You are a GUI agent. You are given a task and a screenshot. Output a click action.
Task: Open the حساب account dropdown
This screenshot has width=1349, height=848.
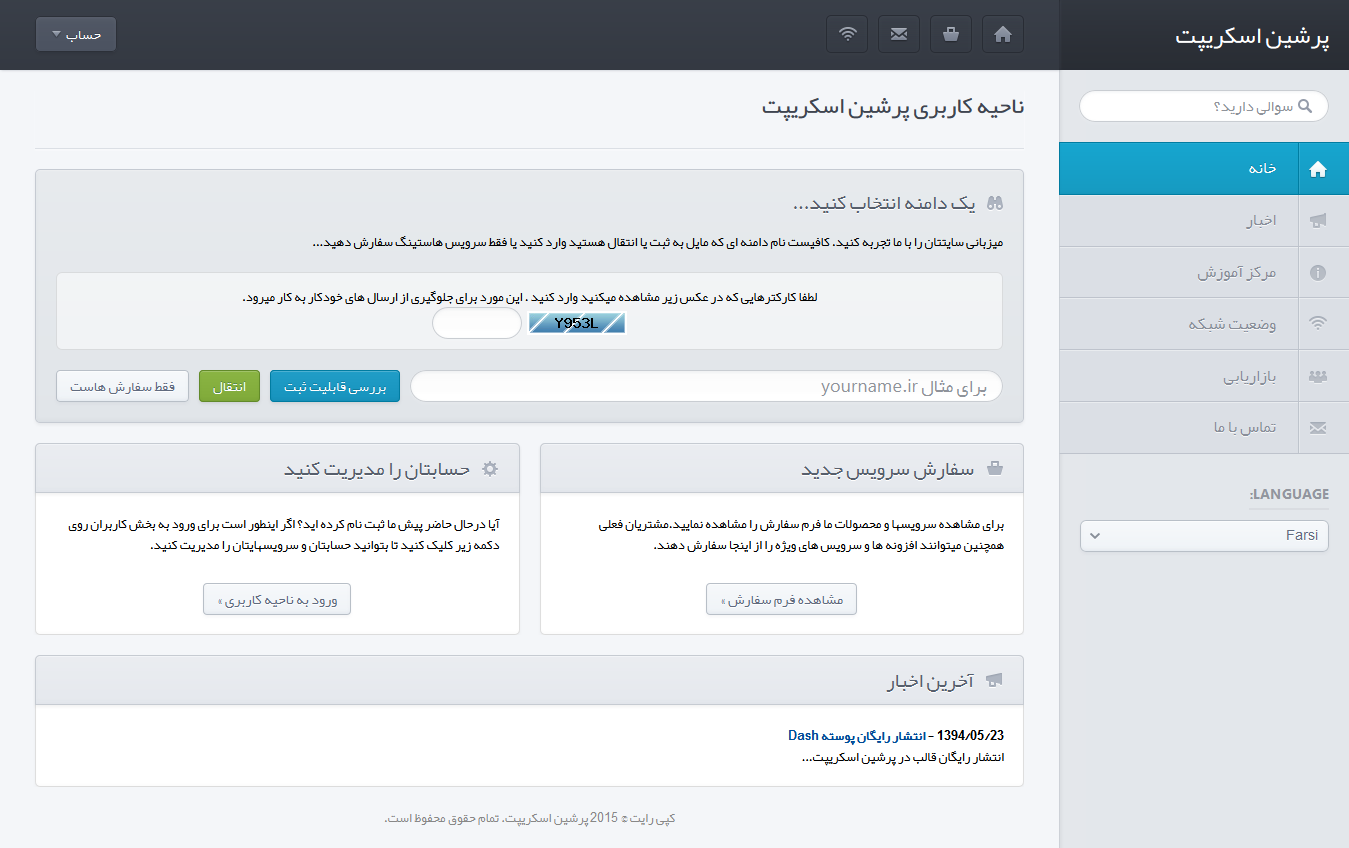pos(76,34)
